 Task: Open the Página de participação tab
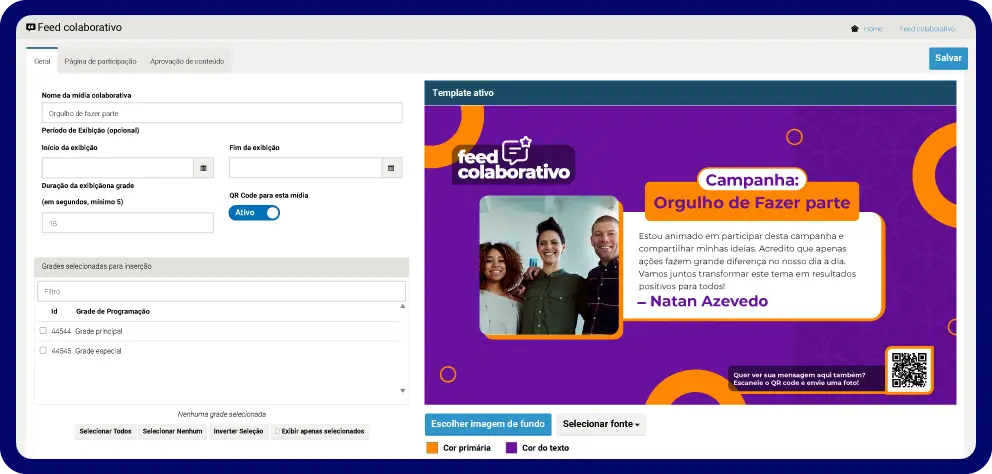[101, 61]
